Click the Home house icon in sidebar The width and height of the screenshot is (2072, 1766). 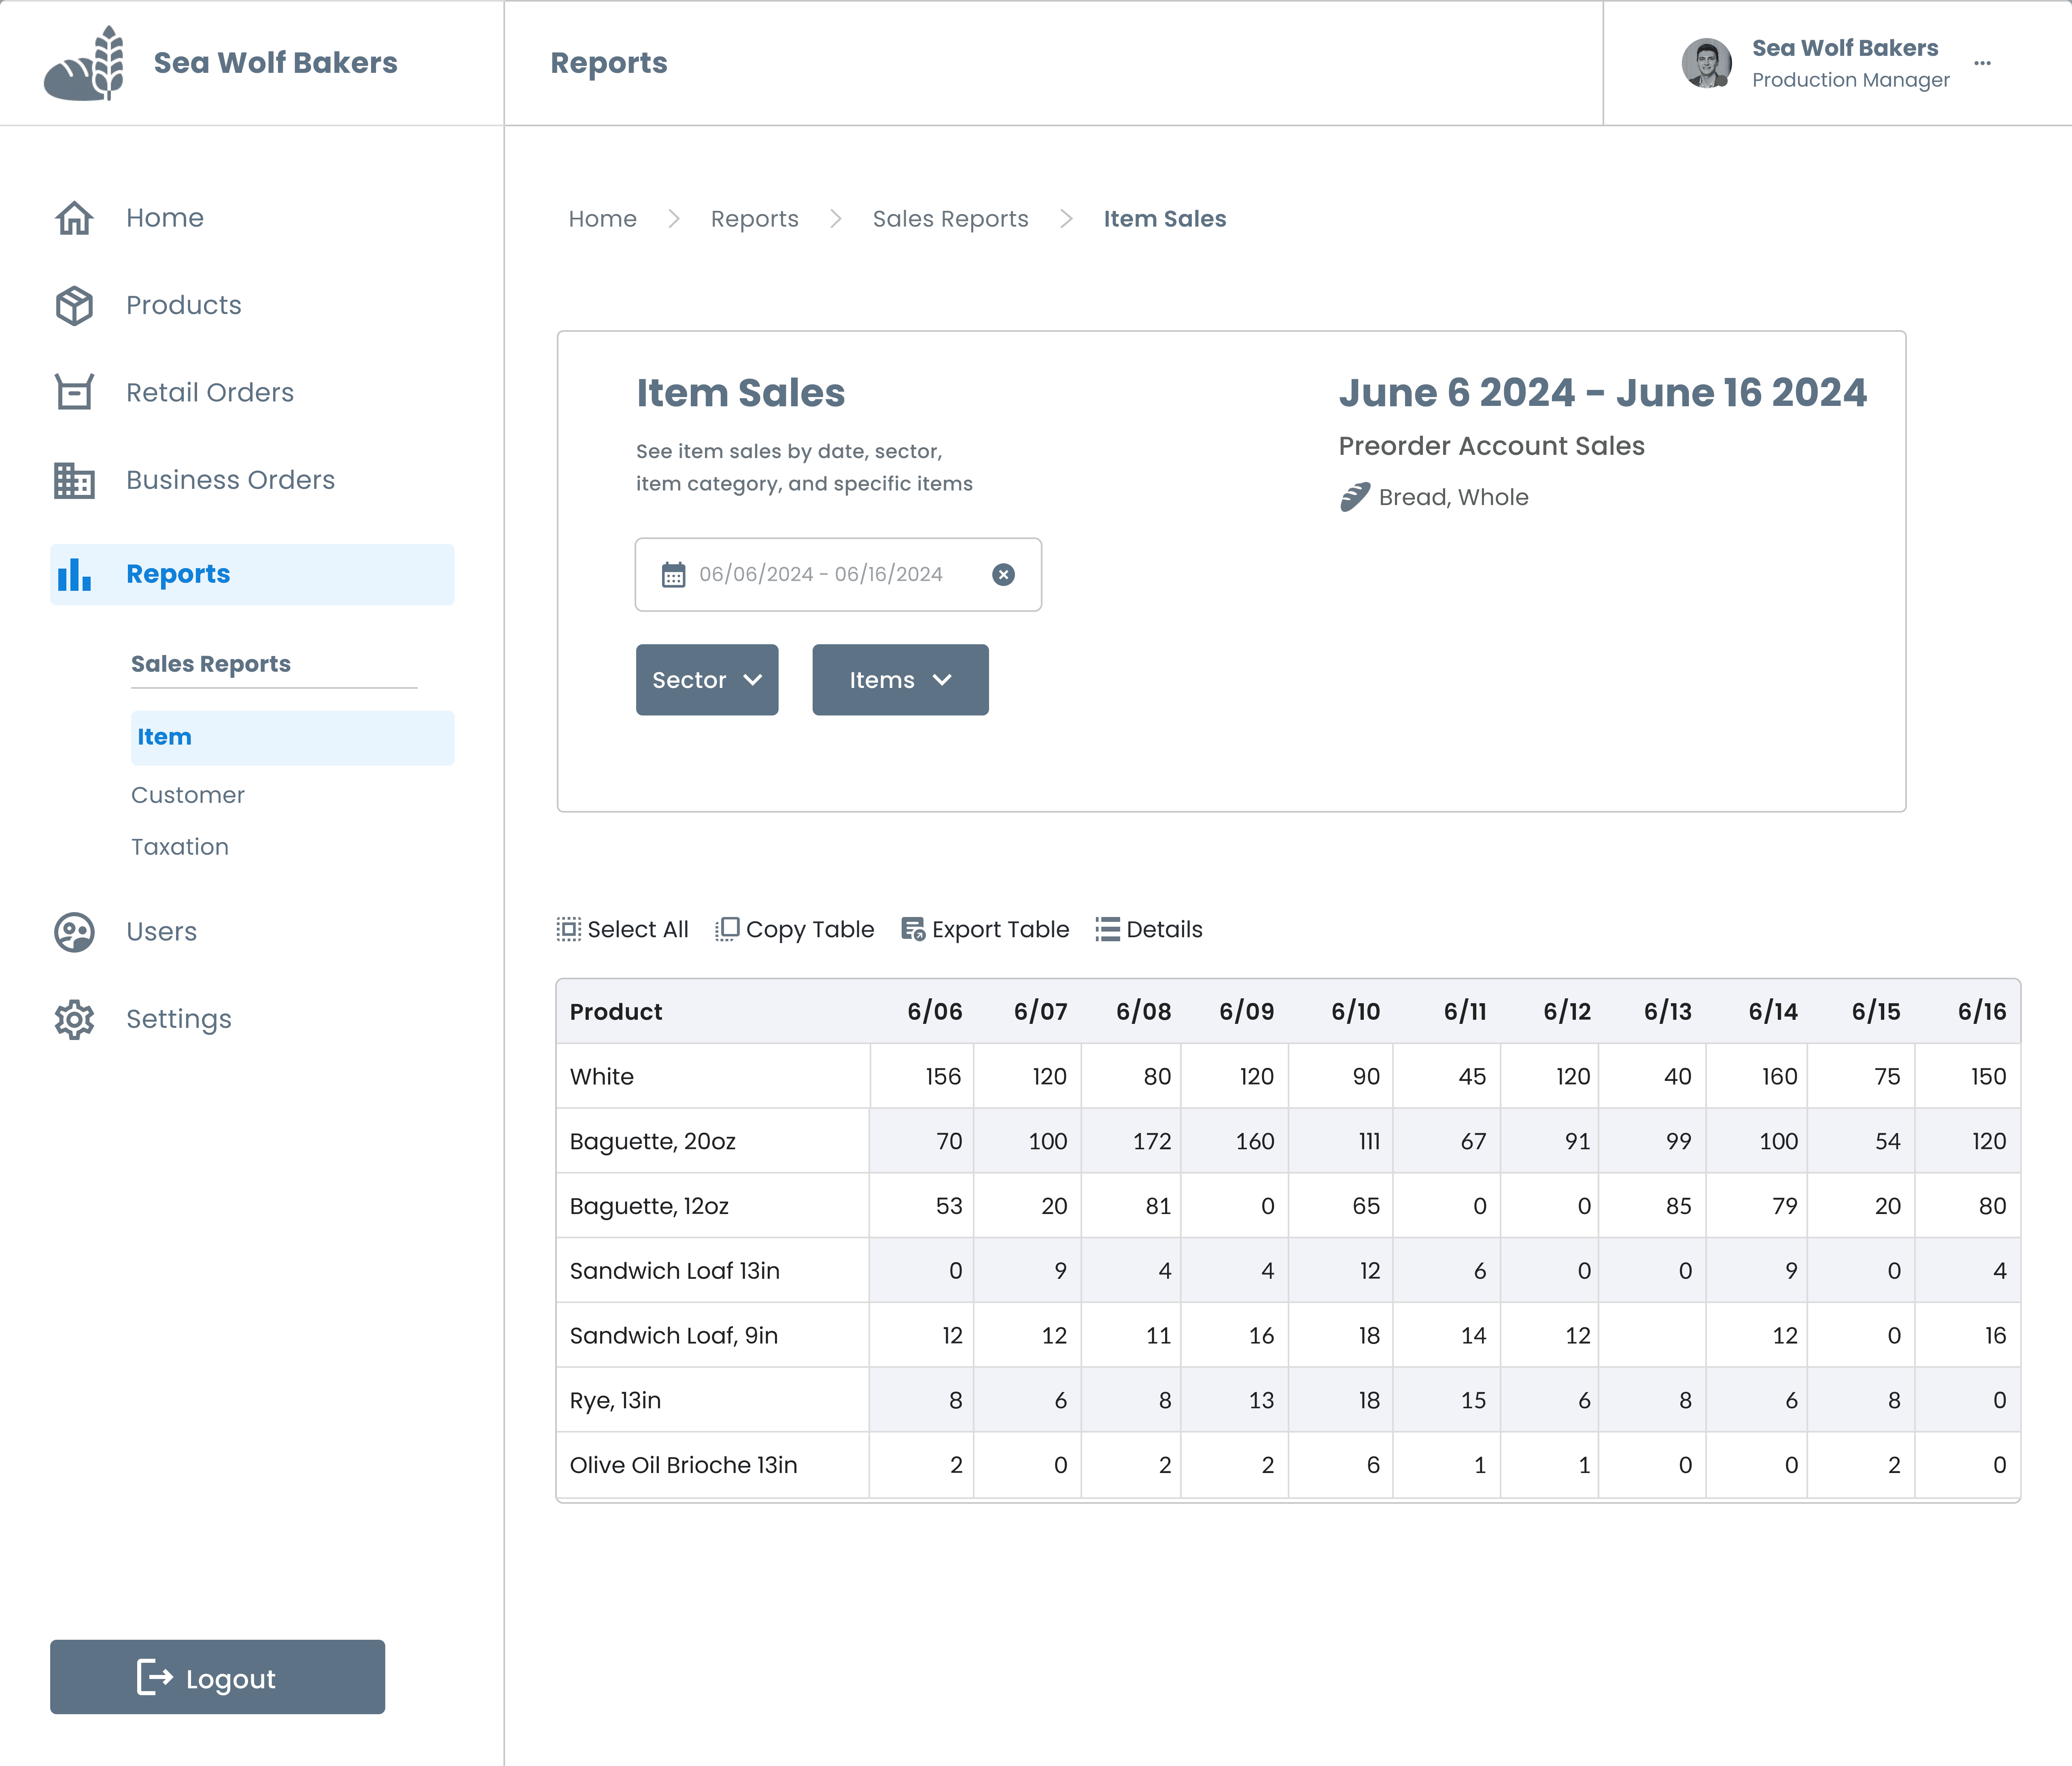[x=74, y=218]
